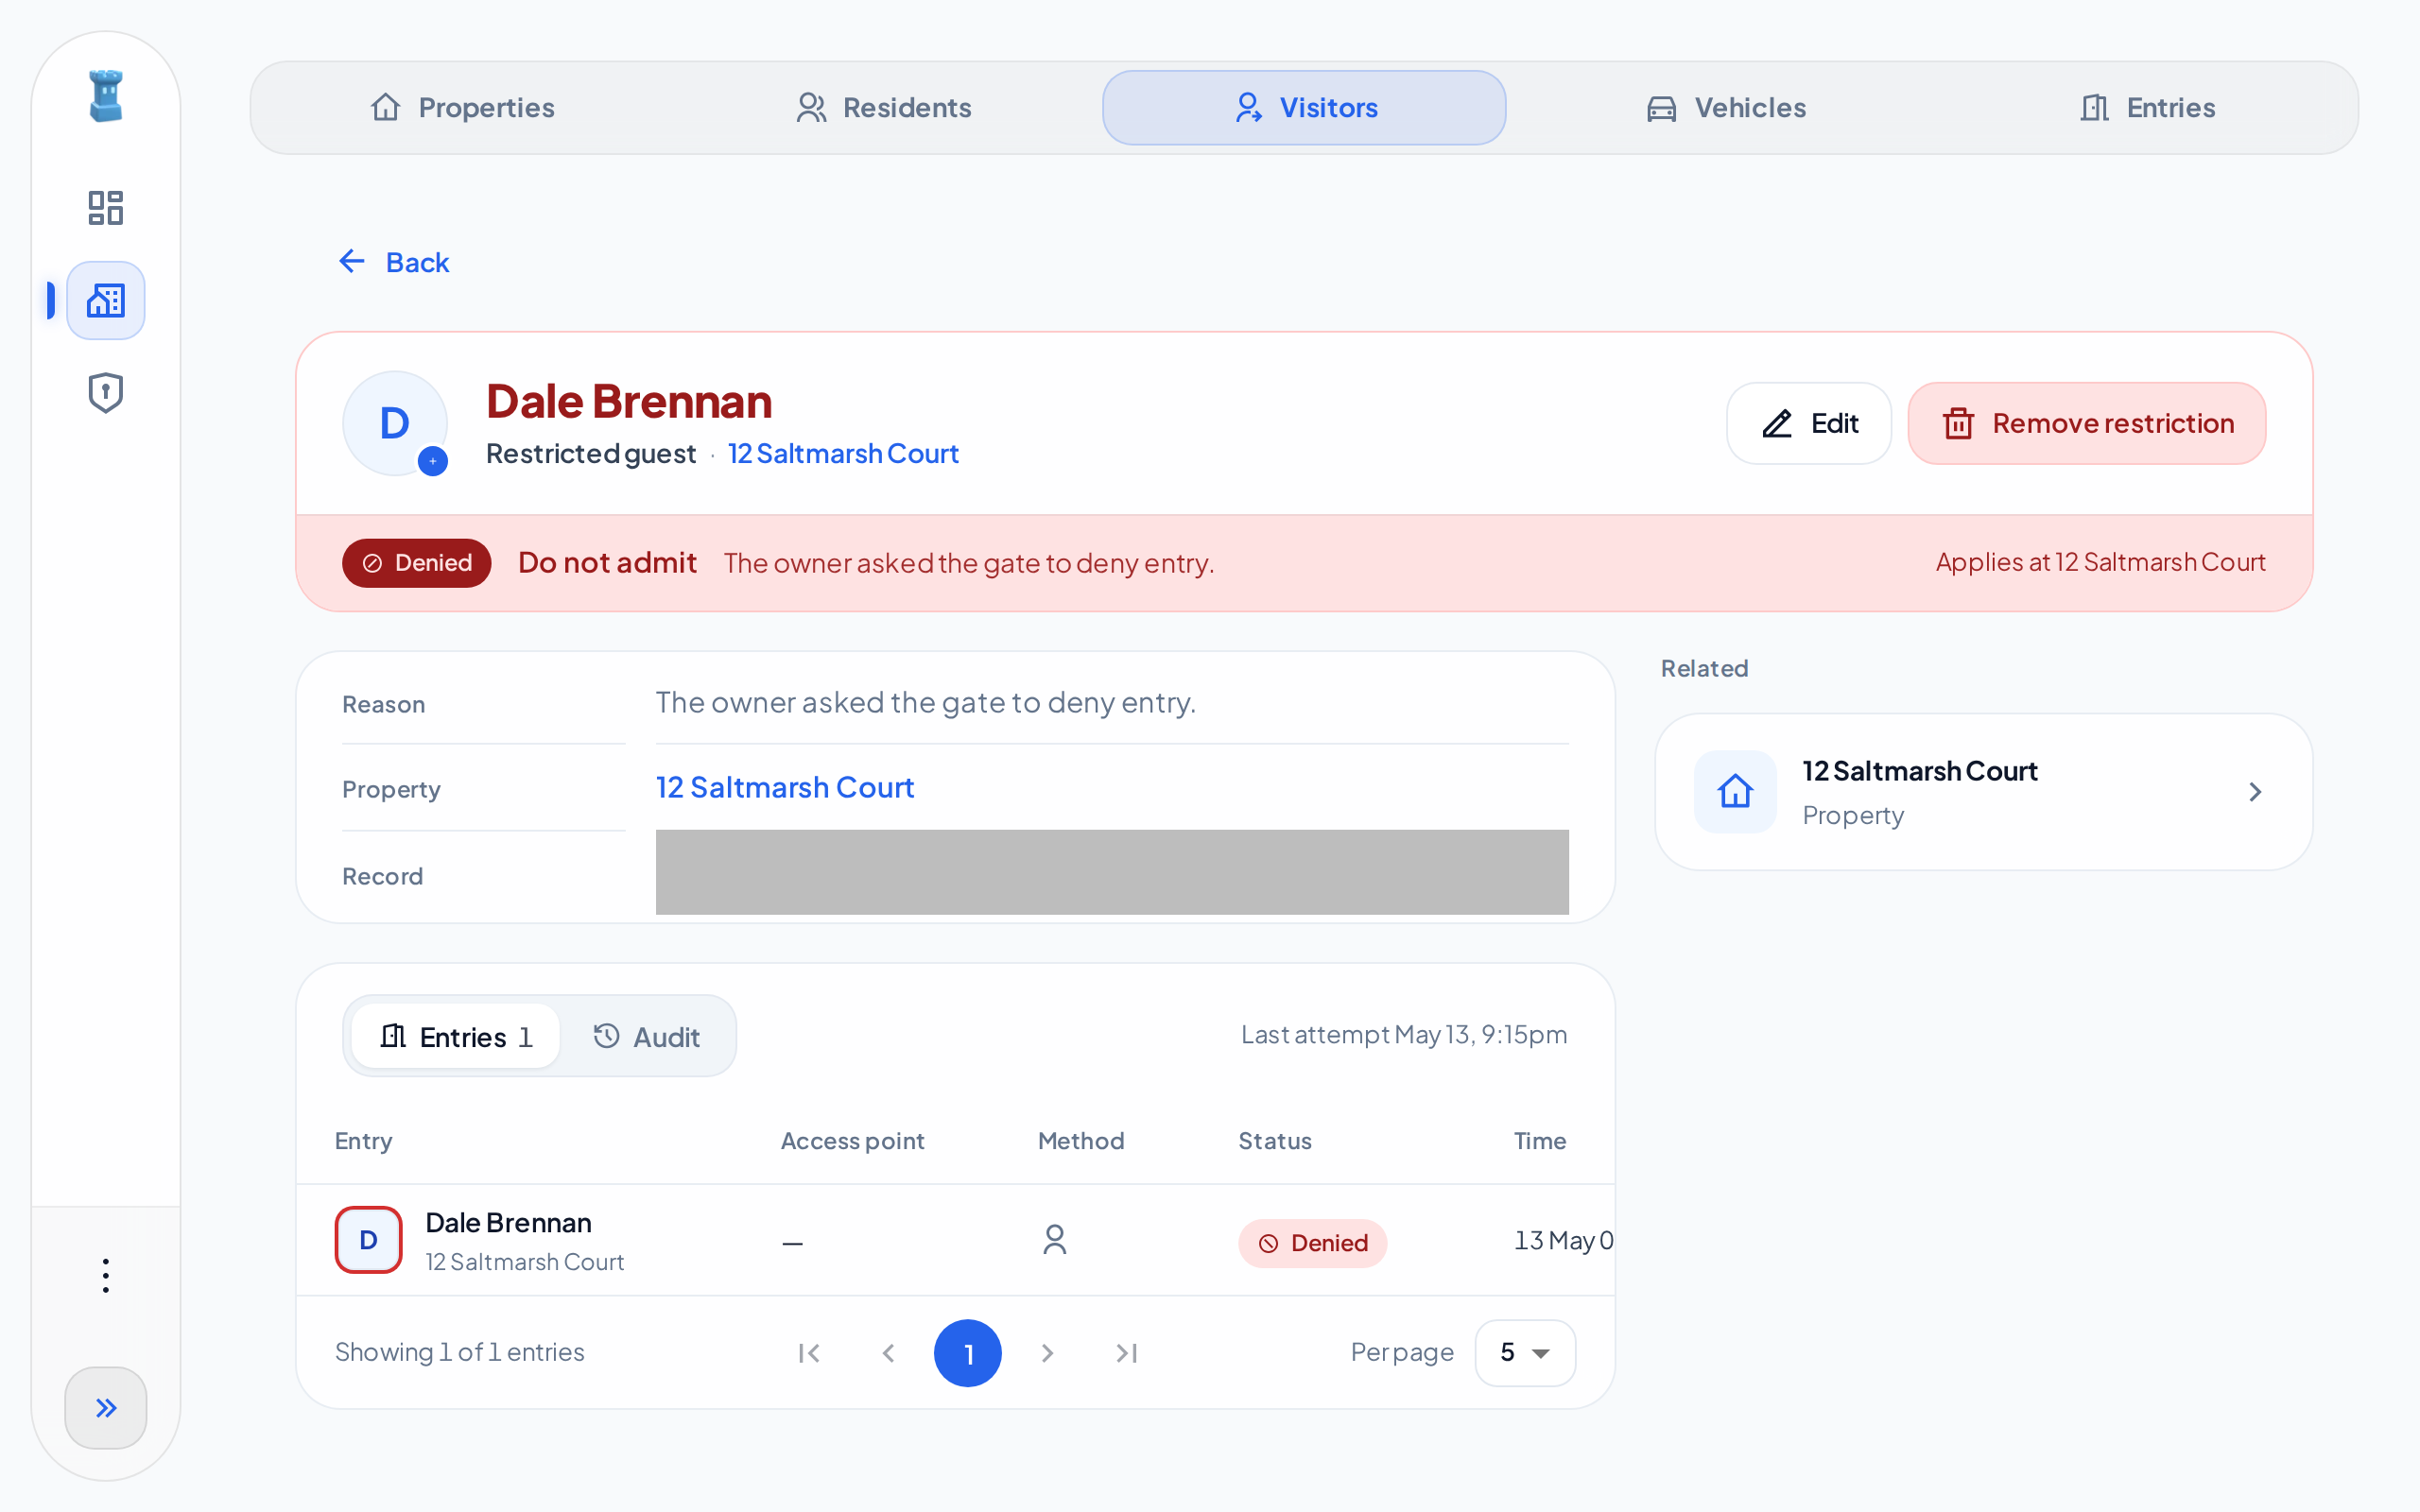2420x1512 pixels.
Task: Open 12 Saltmarsh Court link under name
Action: point(843,453)
